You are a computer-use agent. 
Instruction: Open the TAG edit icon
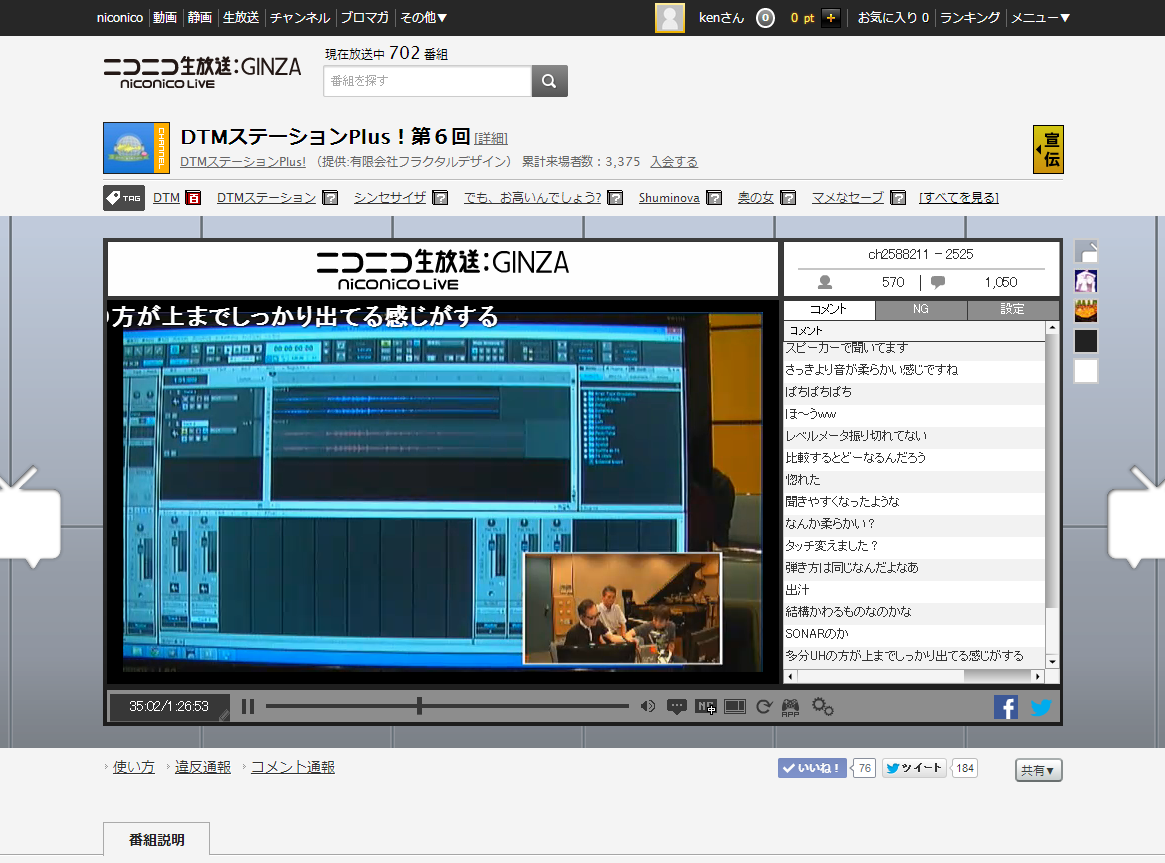click(x=124, y=198)
